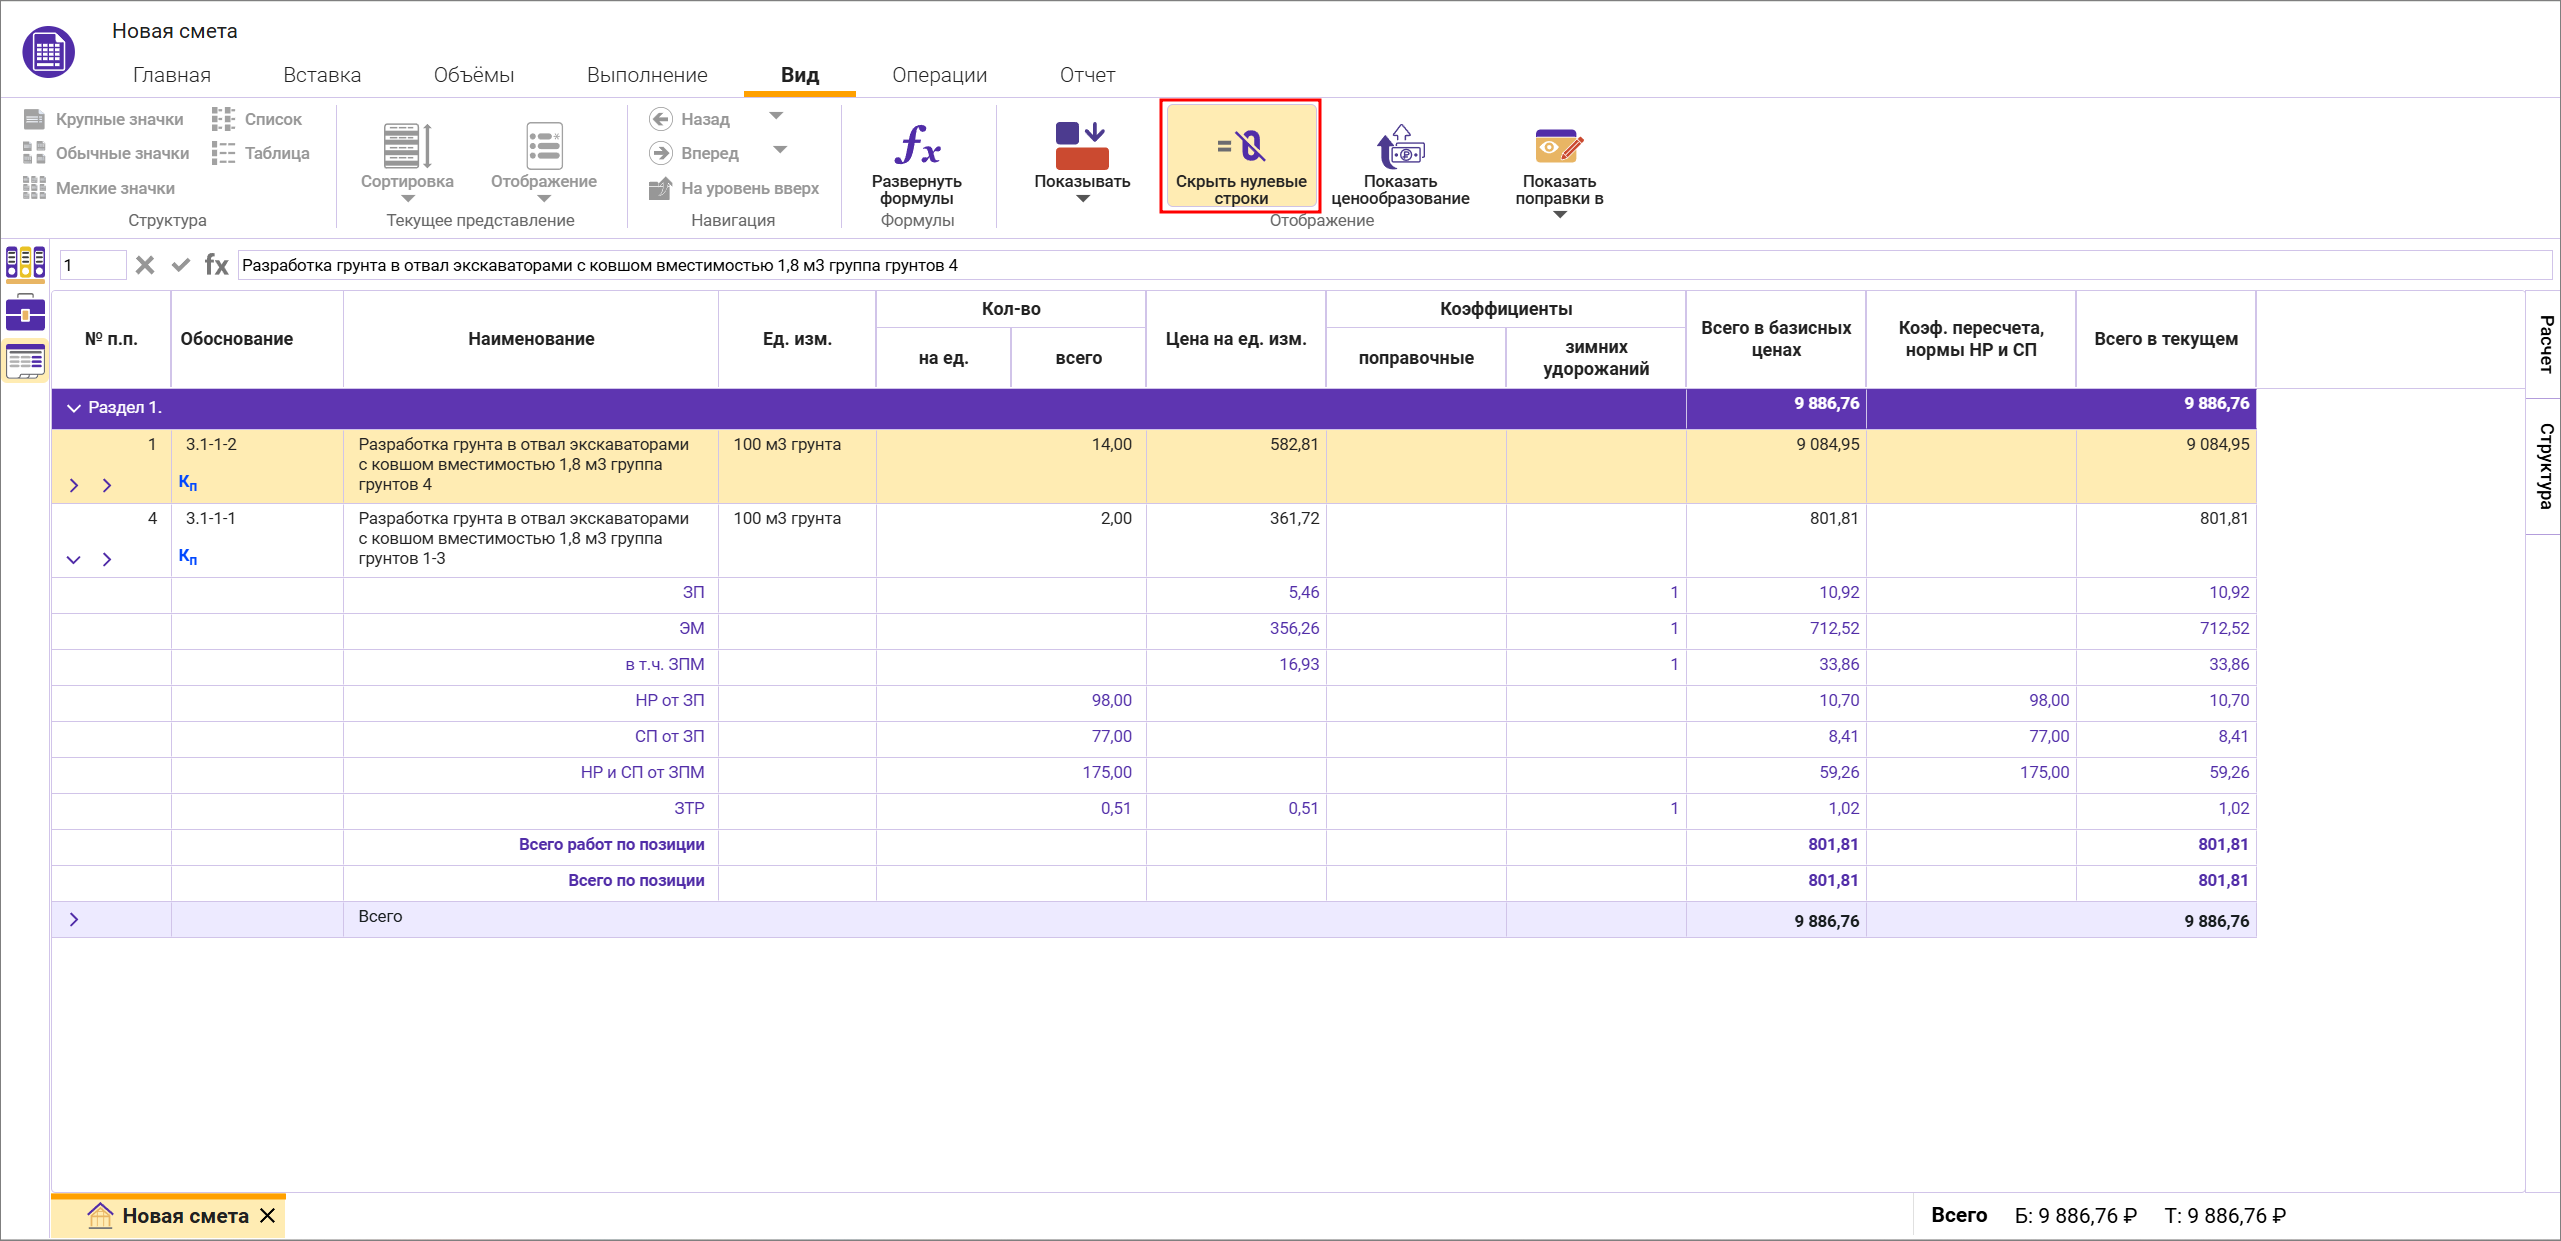Click the binders icon in left sidebar
Viewport: 2561px width, 1241px height.
[x=25, y=263]
